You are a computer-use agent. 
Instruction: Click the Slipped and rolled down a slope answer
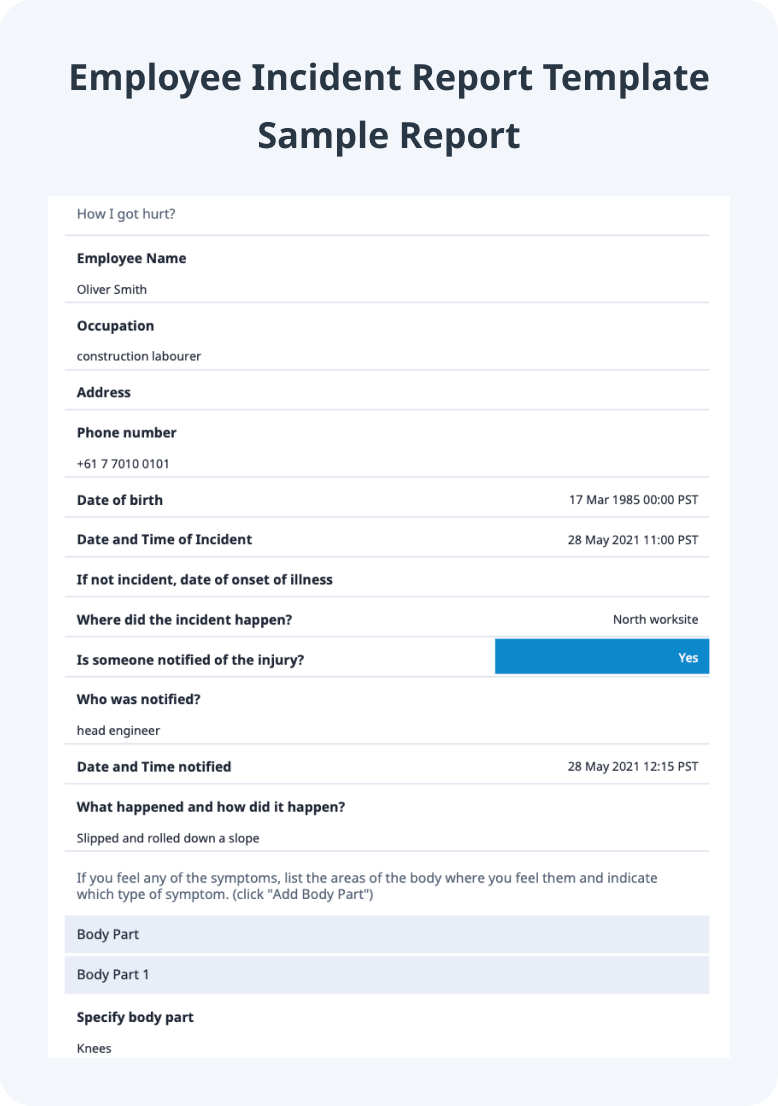pyautogui.click(x=168, y=839)
